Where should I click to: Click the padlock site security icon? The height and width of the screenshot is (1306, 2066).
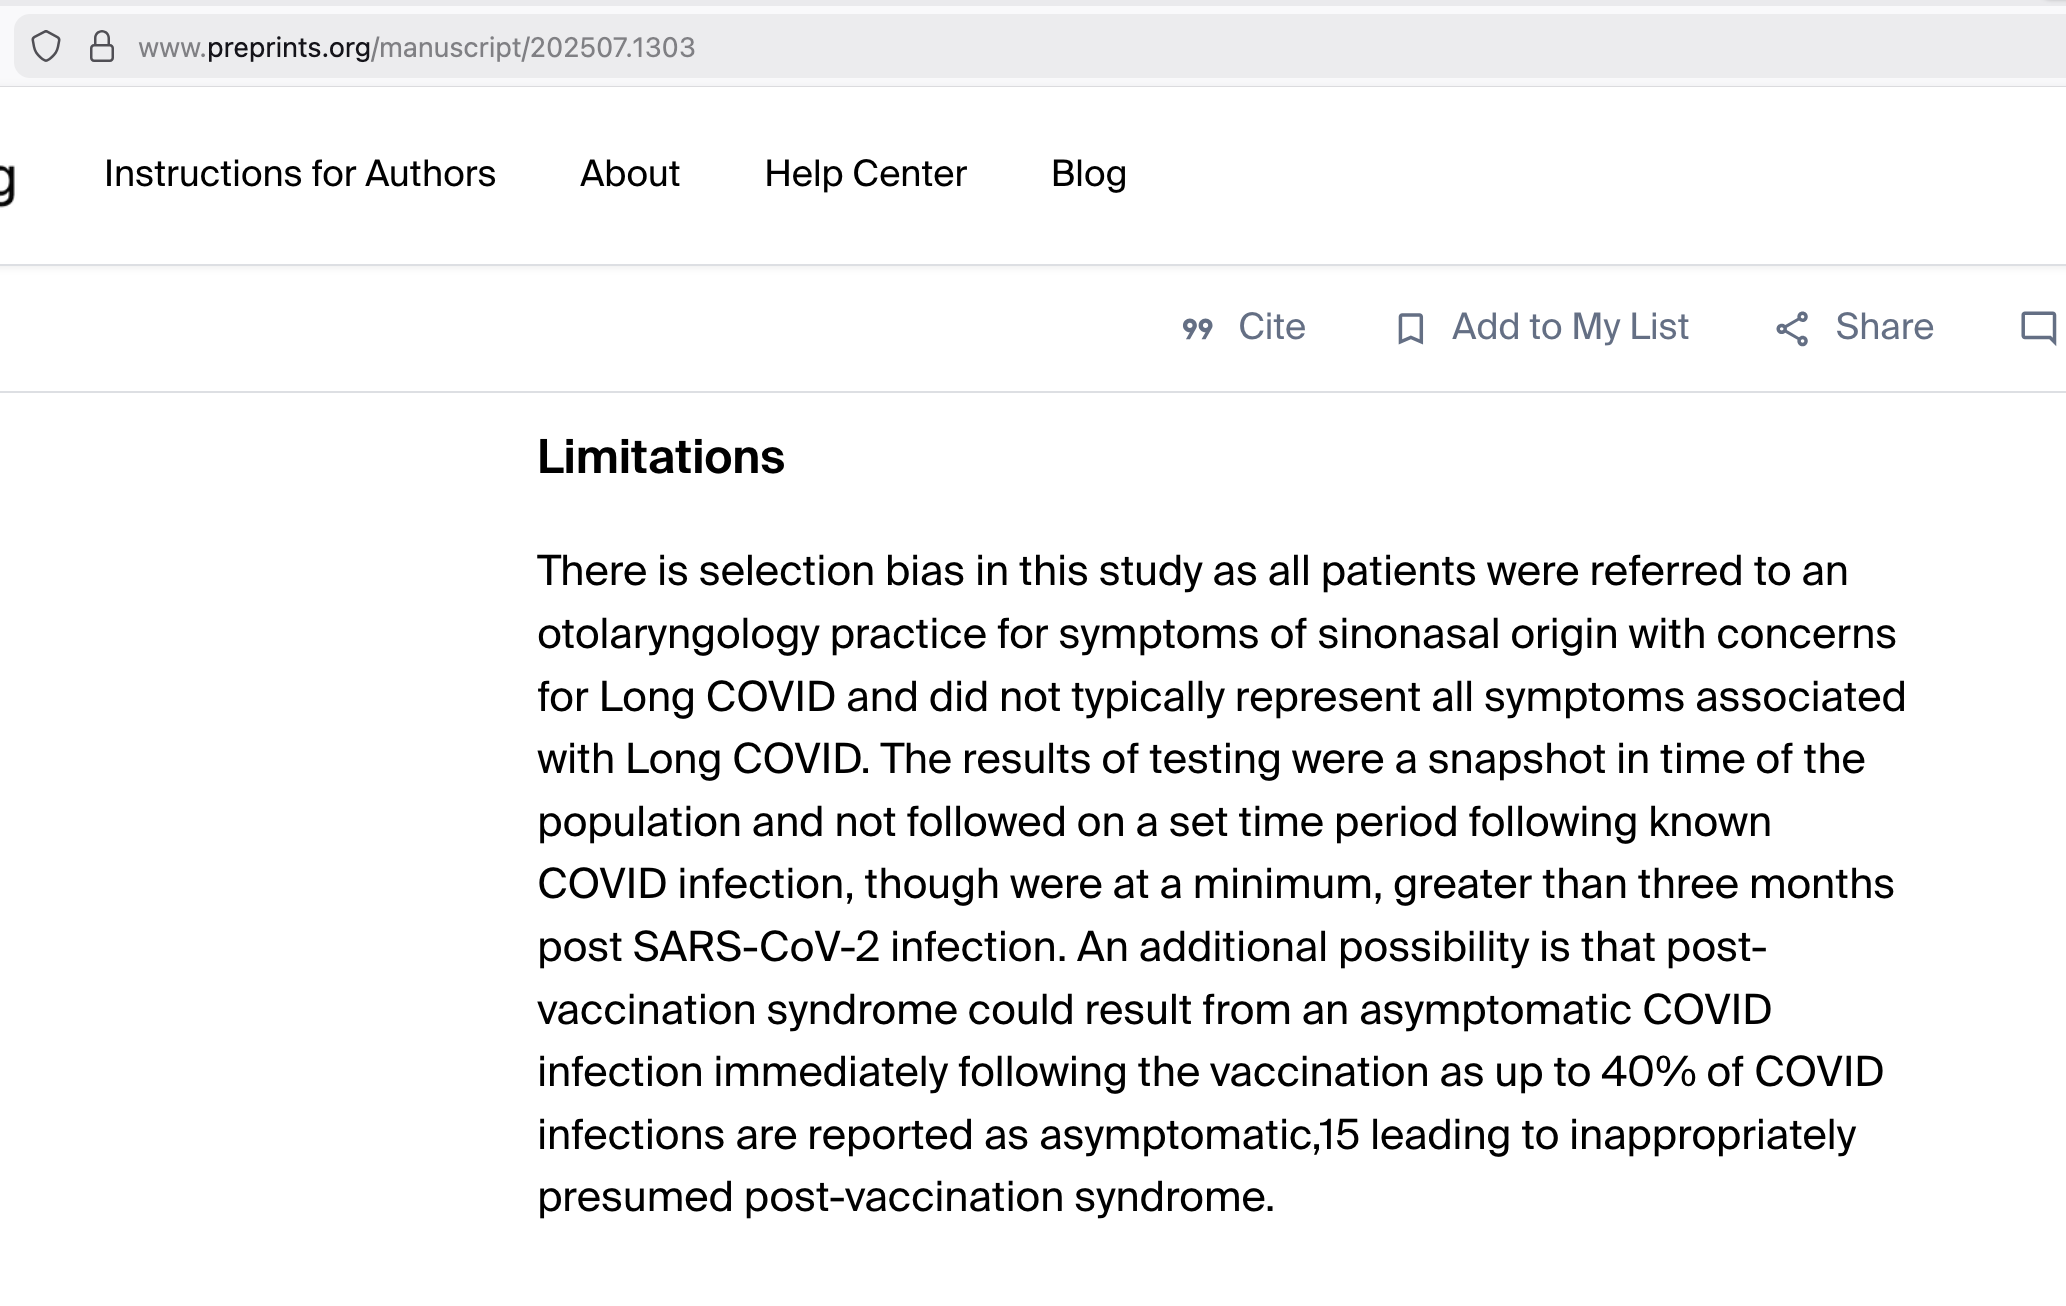click(x=102, y=47)
